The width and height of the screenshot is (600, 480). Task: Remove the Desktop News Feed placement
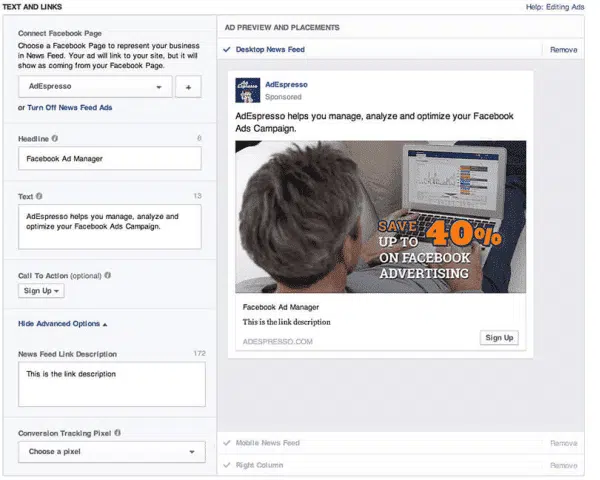(563, 49)
